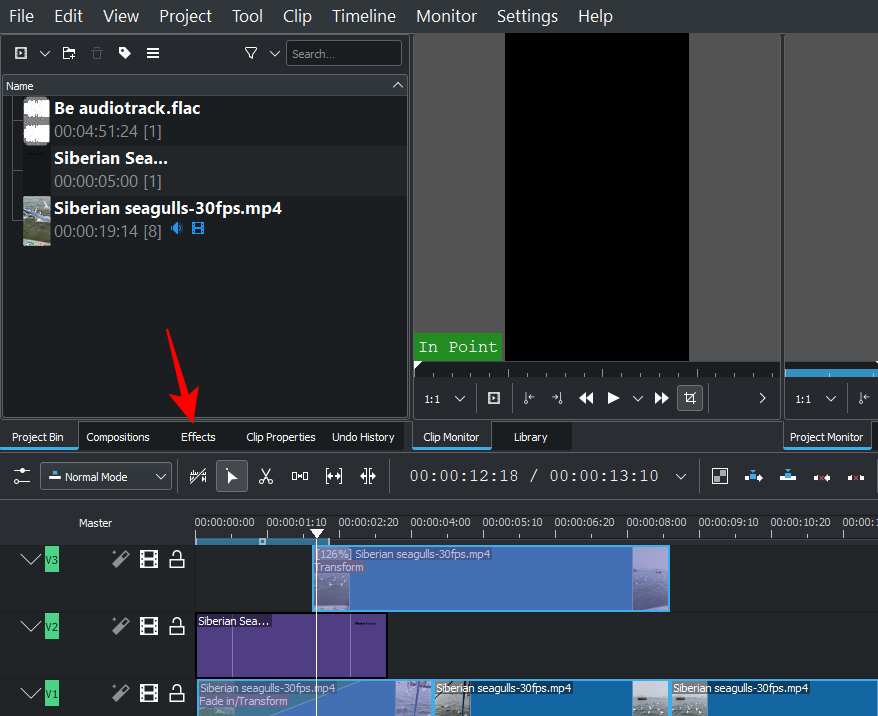Image resolution: width=878 pixels, height=716 pixels.
Task: Switch to the Project Monitor tab
Action: [826, 437]
